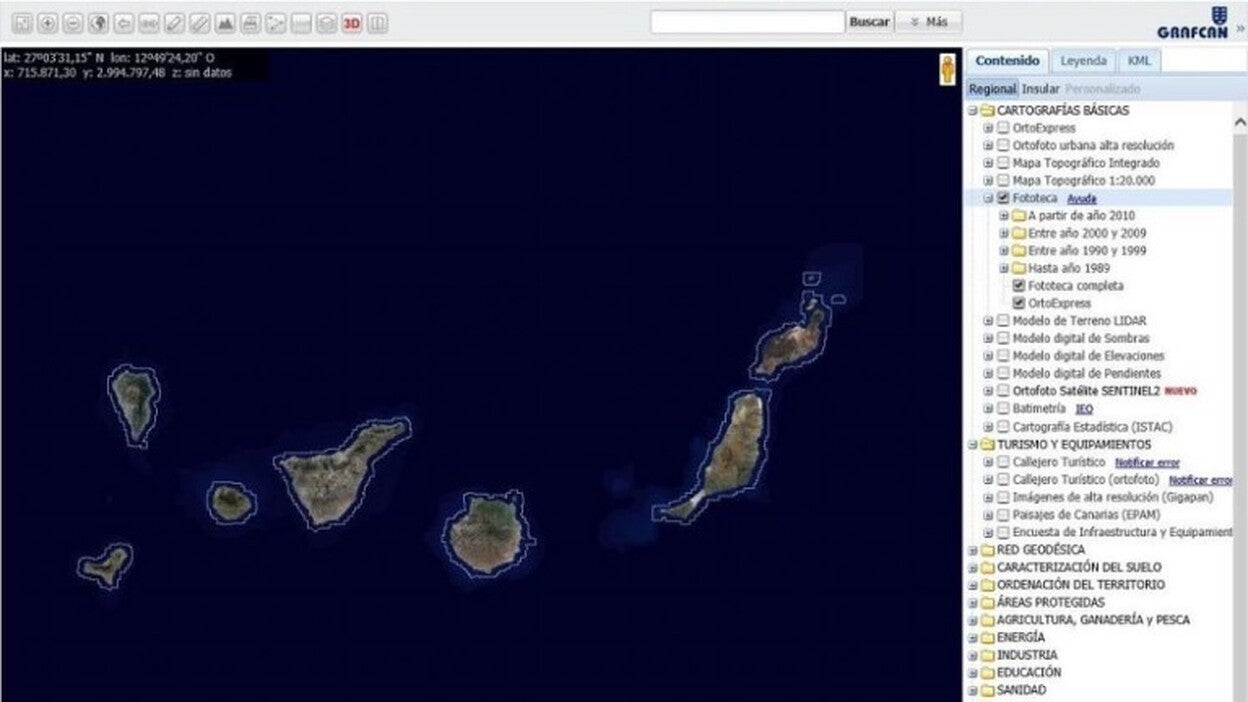
Task: Select the Insular sub-tab
Action: coord(1040,89)
